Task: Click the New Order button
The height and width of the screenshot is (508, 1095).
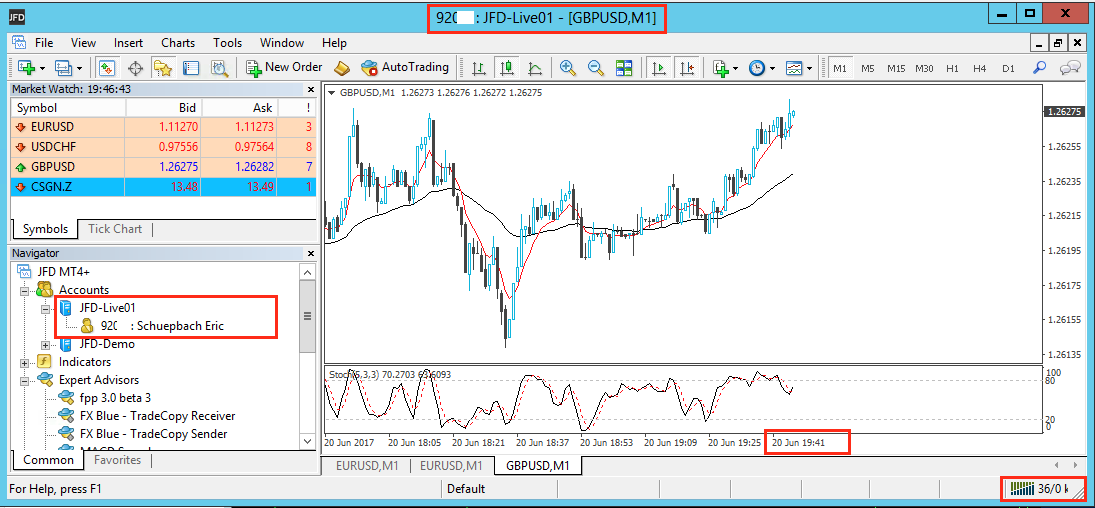Action: 284,67
